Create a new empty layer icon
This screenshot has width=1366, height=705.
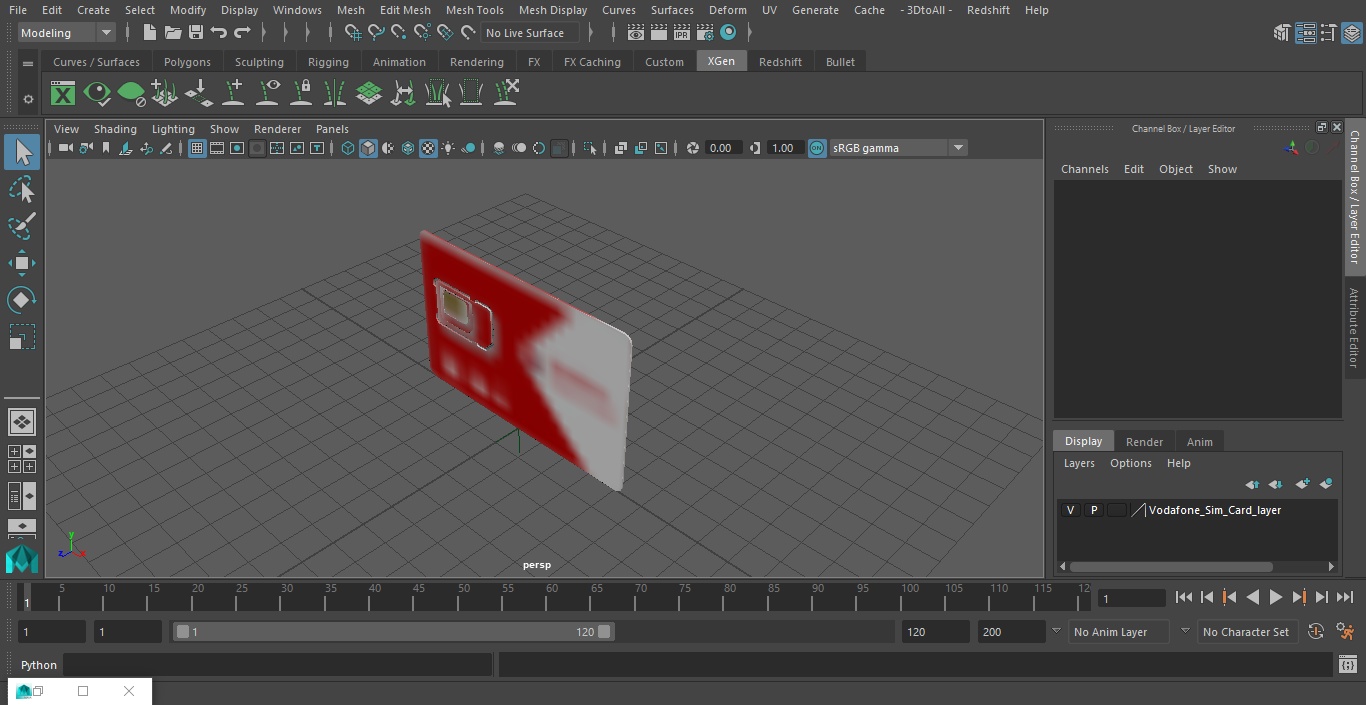click(x=1301, y=484)
